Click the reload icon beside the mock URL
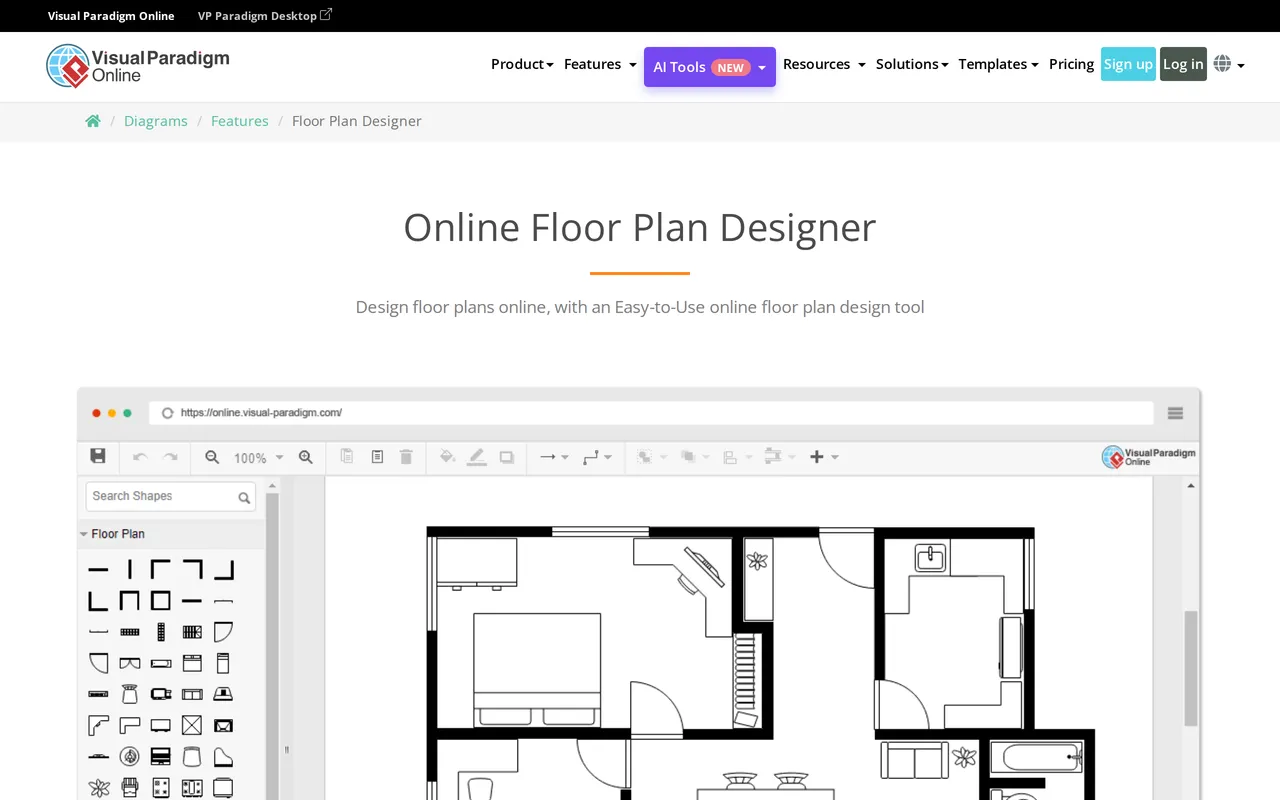The width and height of the screenshot is (1280, 800). [168, 413]
